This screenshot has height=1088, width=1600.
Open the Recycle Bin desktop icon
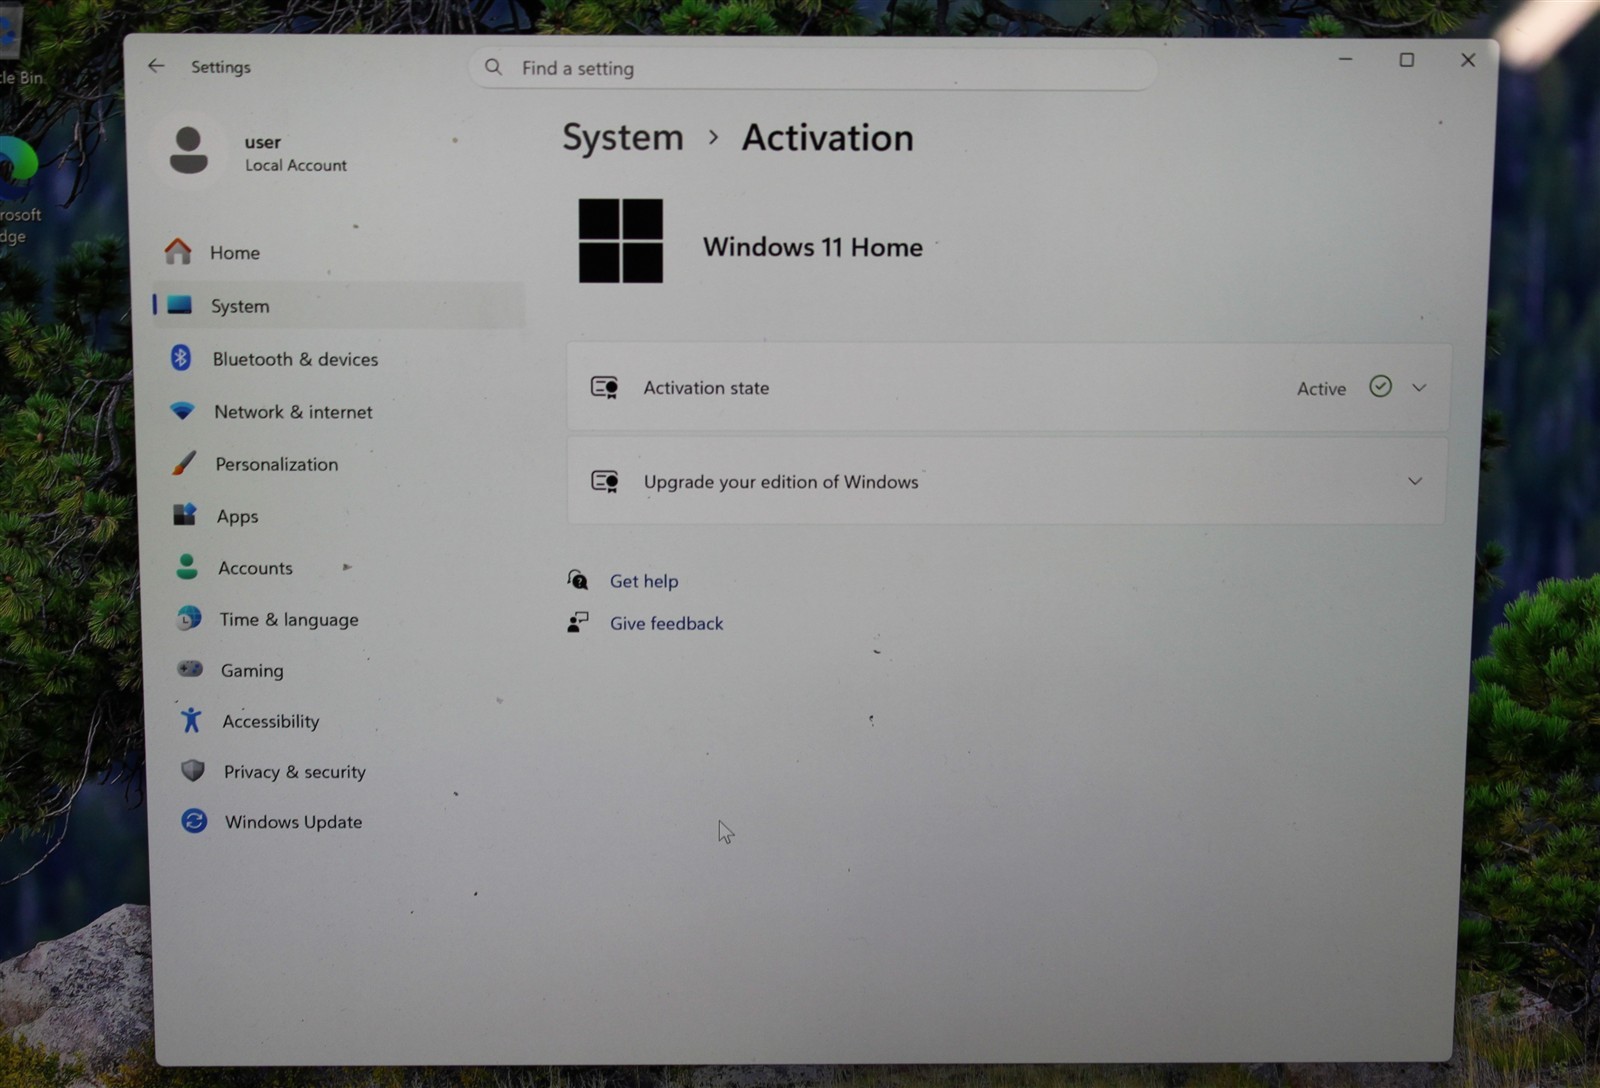click(18, 45)
